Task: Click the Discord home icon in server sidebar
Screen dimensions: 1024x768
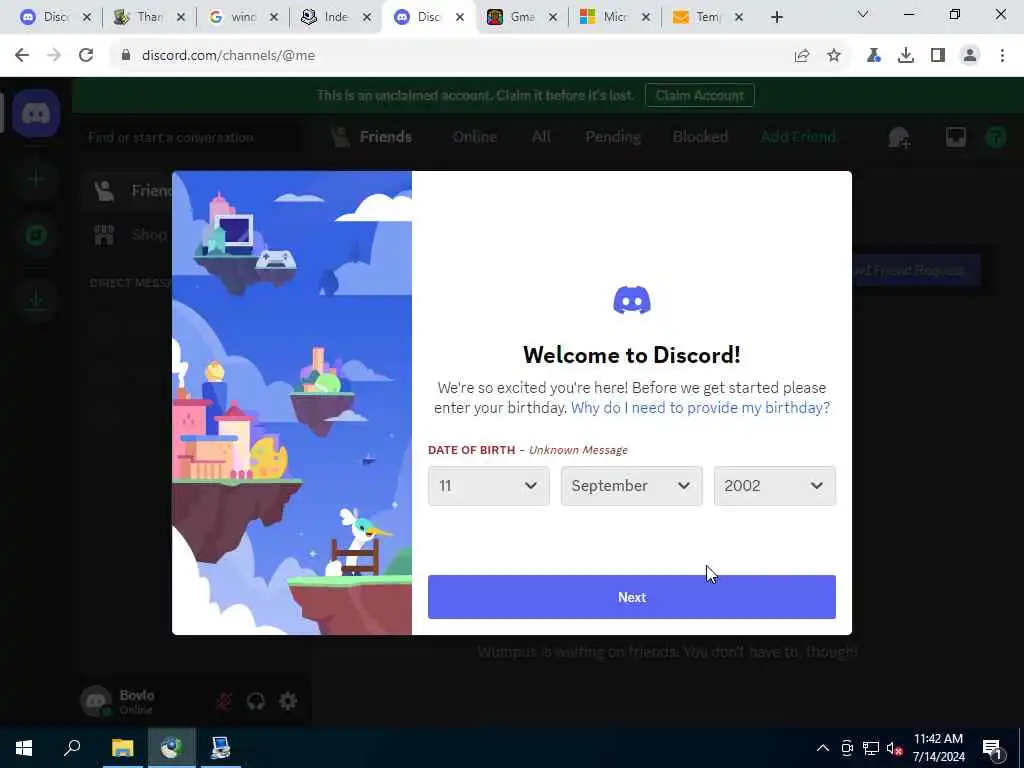Action: point(36,114)
